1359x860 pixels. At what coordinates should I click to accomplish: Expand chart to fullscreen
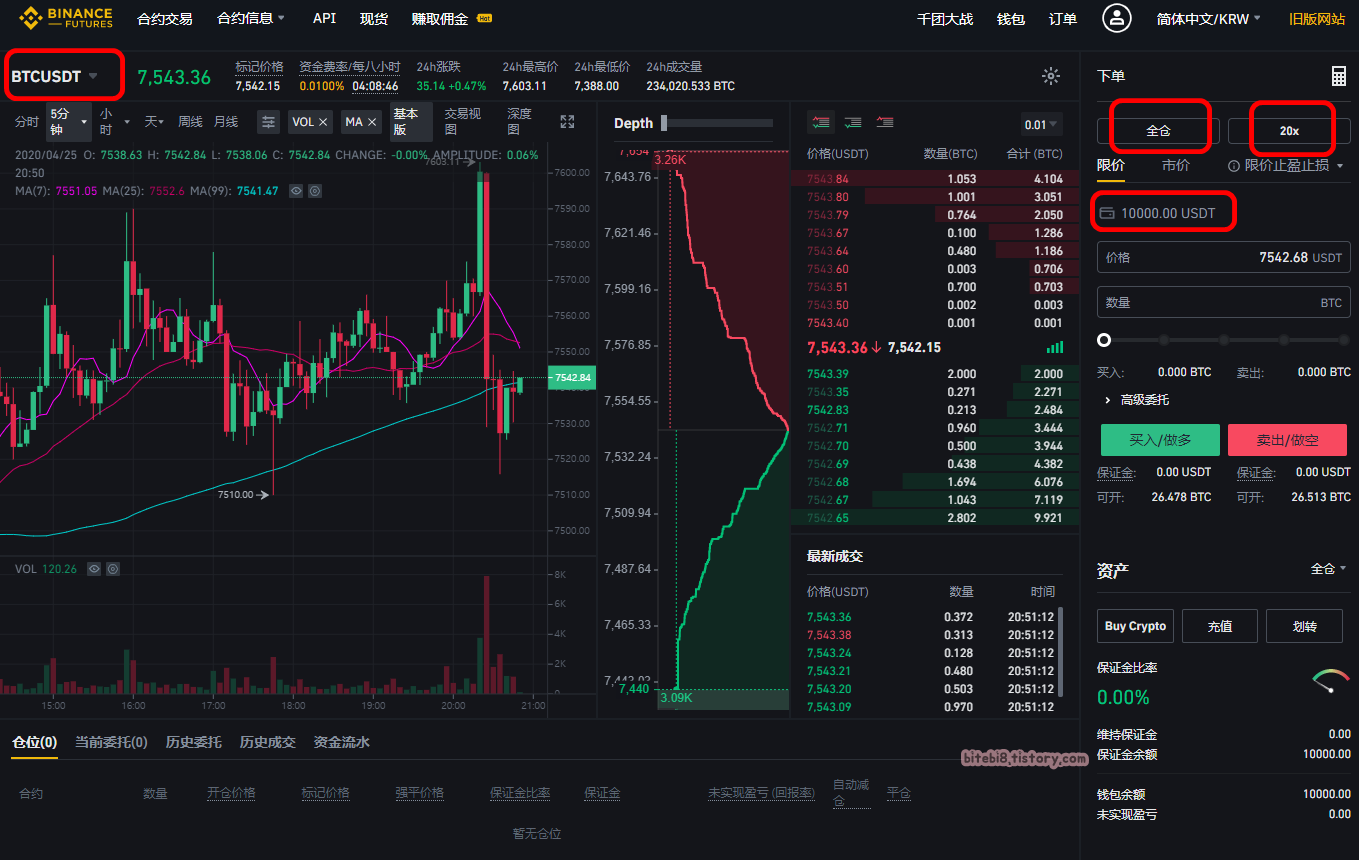tap(568, 122)
